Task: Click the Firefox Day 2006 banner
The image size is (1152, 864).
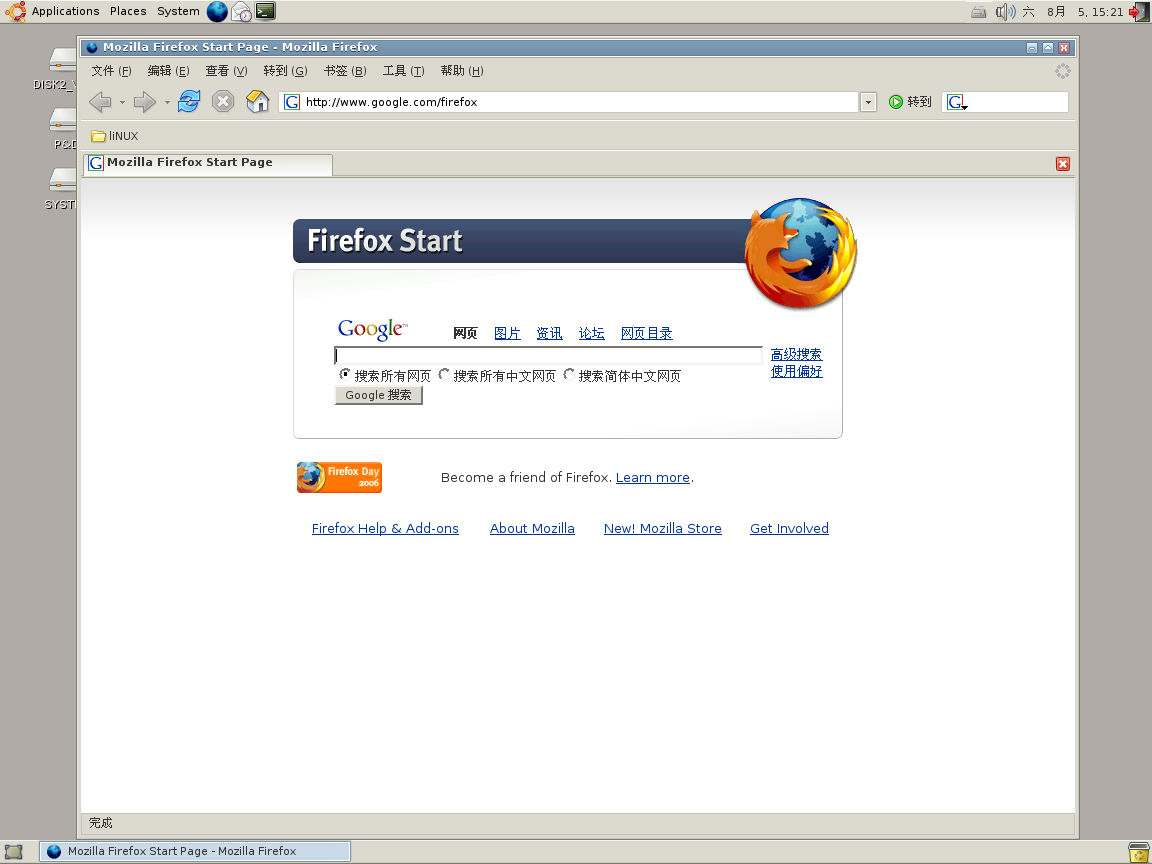Action: pos(339,478)
